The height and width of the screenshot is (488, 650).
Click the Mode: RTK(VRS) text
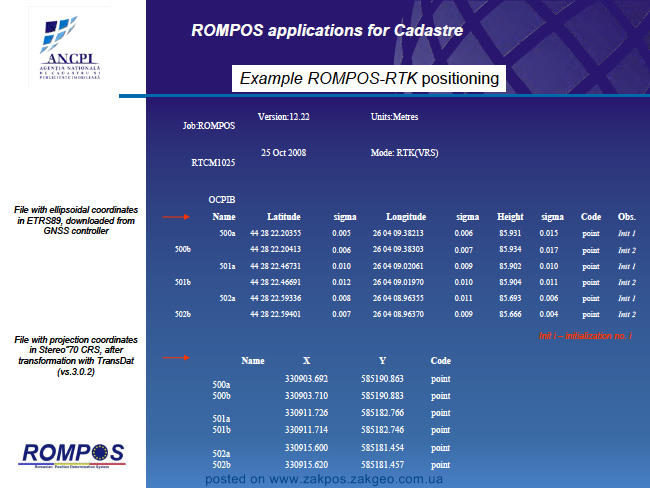click(x=404, y=153)
